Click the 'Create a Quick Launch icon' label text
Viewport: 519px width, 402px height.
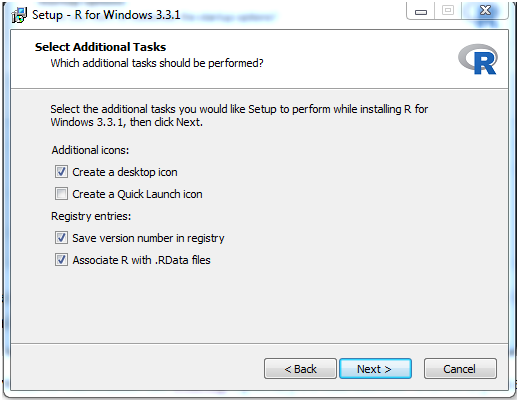(137, 194)
